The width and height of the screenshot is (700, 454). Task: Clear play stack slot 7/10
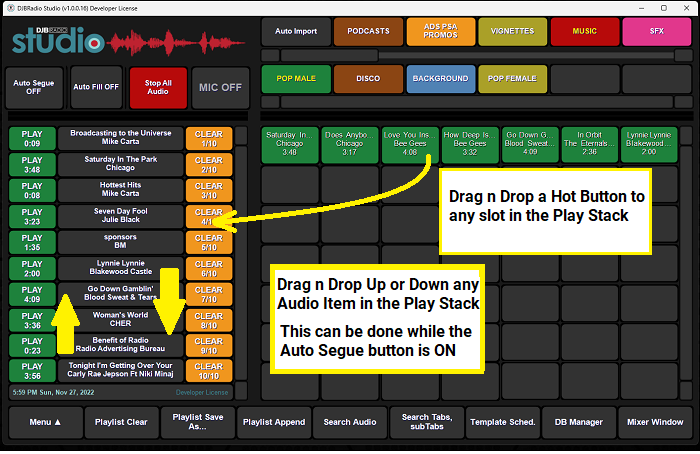tap(209, 295)
